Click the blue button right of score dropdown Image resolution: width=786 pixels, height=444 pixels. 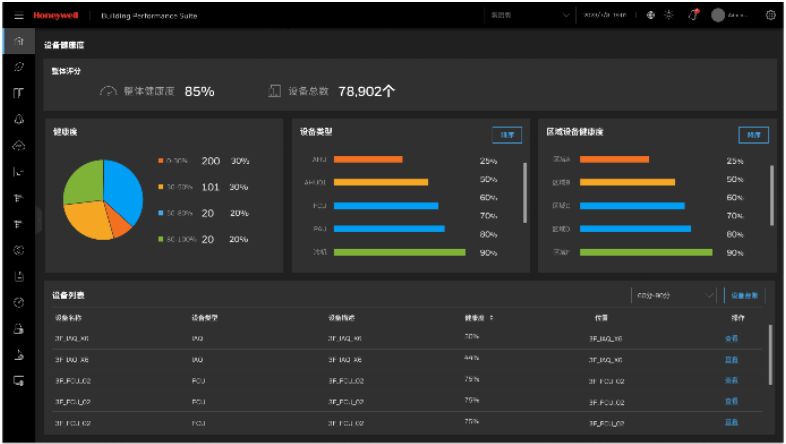click(x=743, y=295)
